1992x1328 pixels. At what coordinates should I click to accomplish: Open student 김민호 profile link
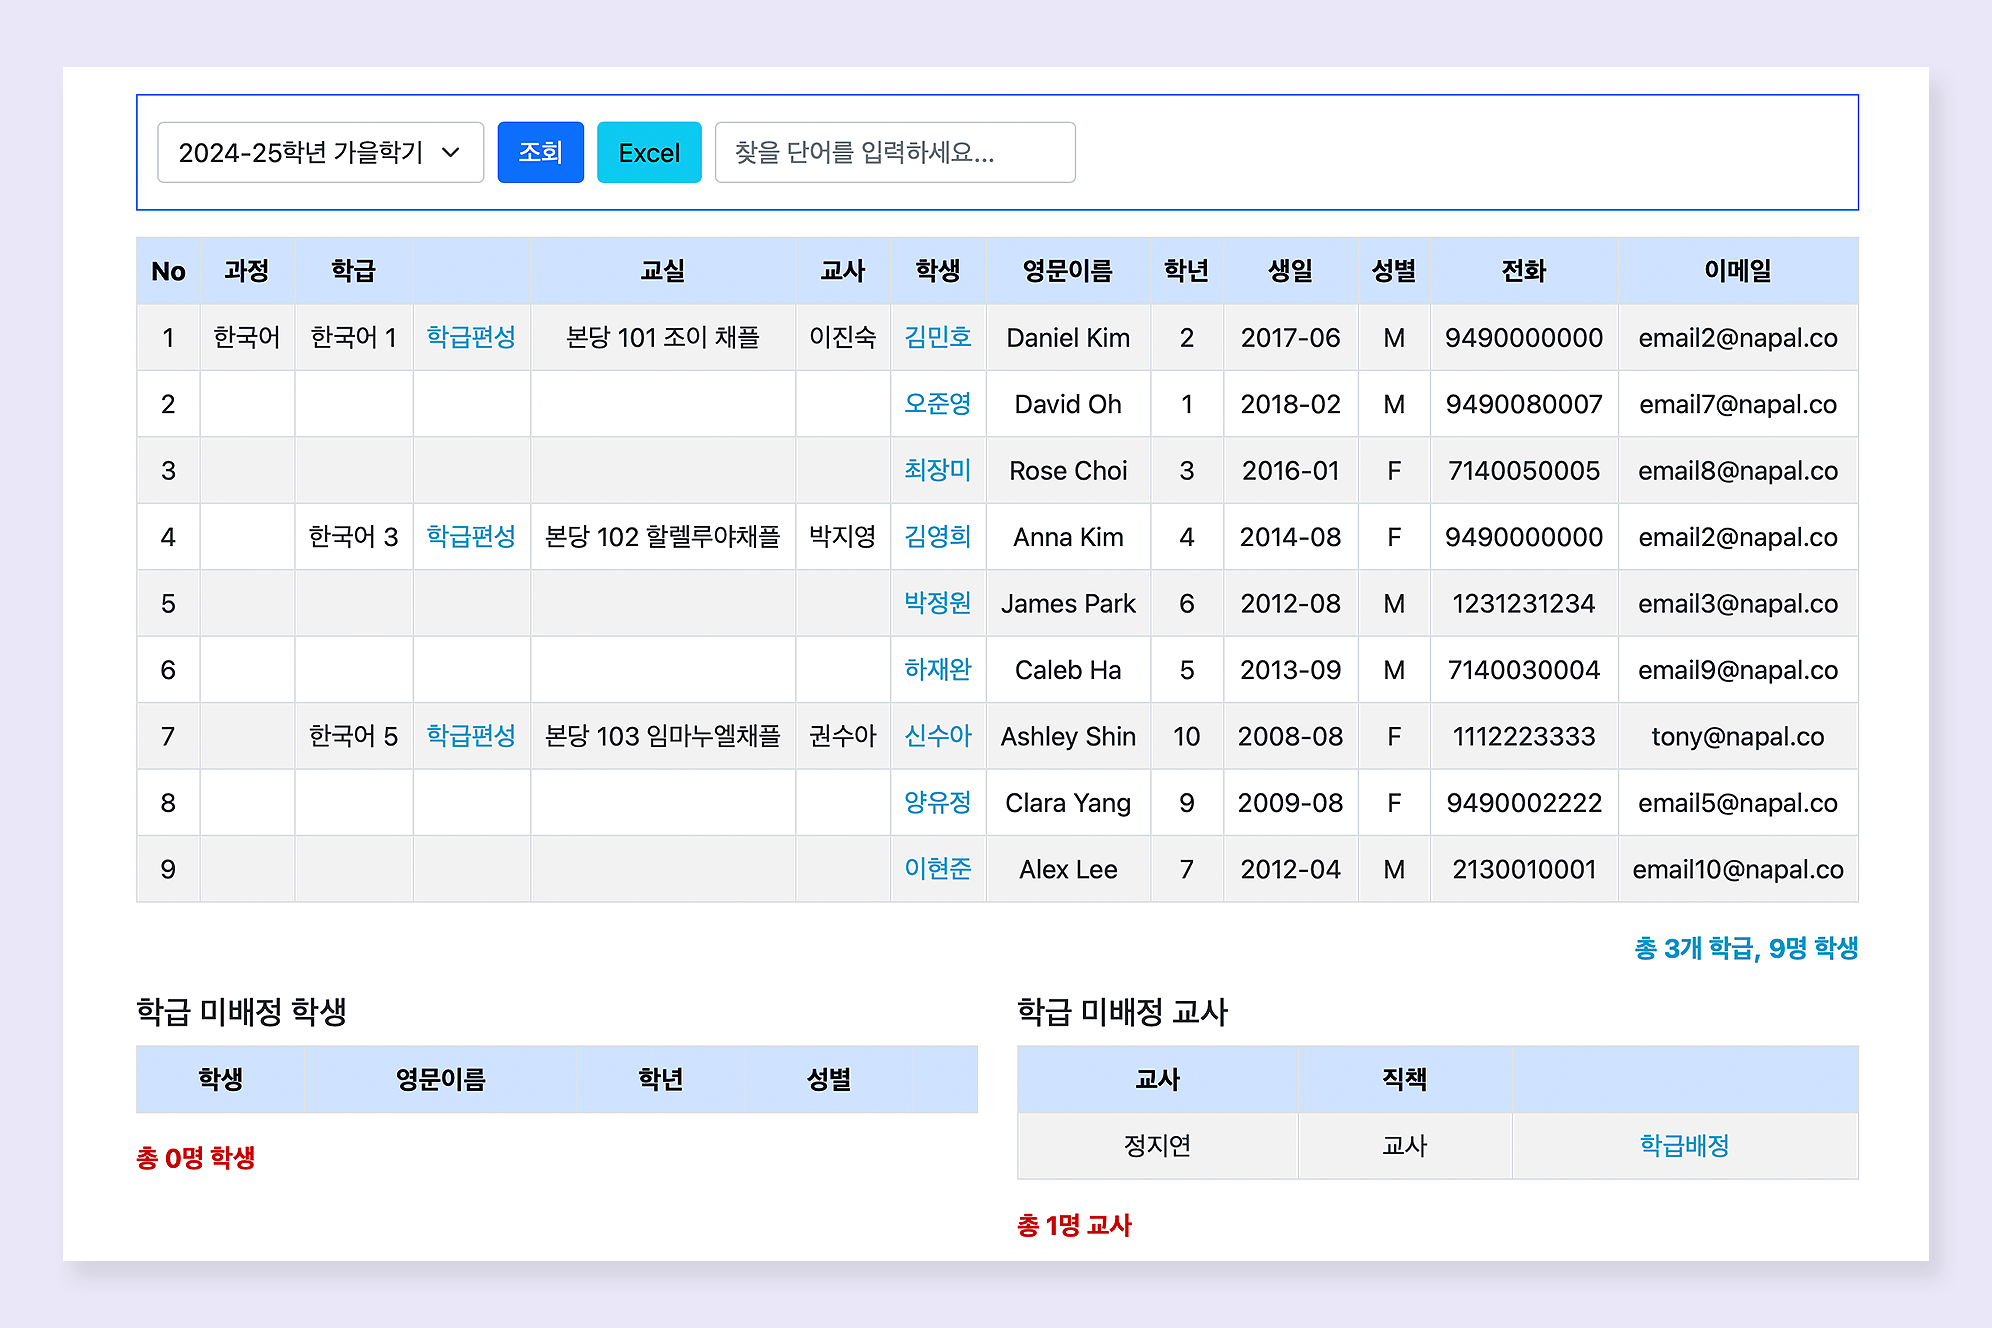[x=938, y=337]
